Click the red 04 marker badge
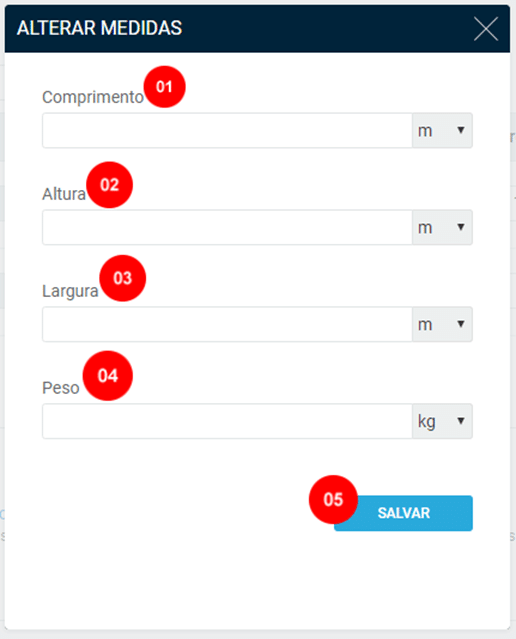This screenshot has width=516, height=639. click(x=108, y=375)
